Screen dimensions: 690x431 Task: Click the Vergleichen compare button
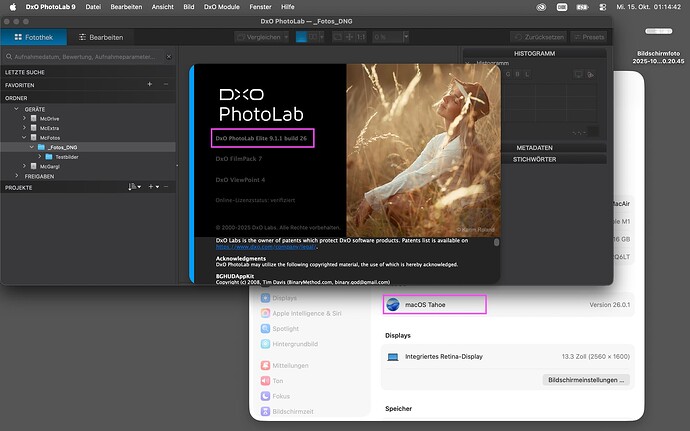pyautogui.click(x=260, y=37)
